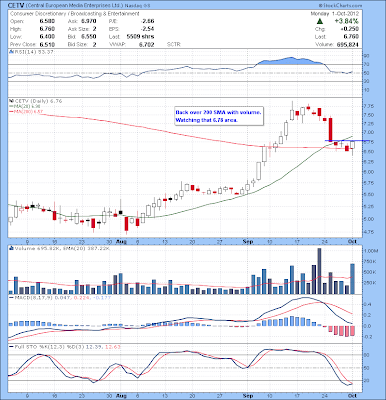Click the +3.84% percent change
Screen dimensions: 386x400
pyautogui.click(x=347, y=21)
